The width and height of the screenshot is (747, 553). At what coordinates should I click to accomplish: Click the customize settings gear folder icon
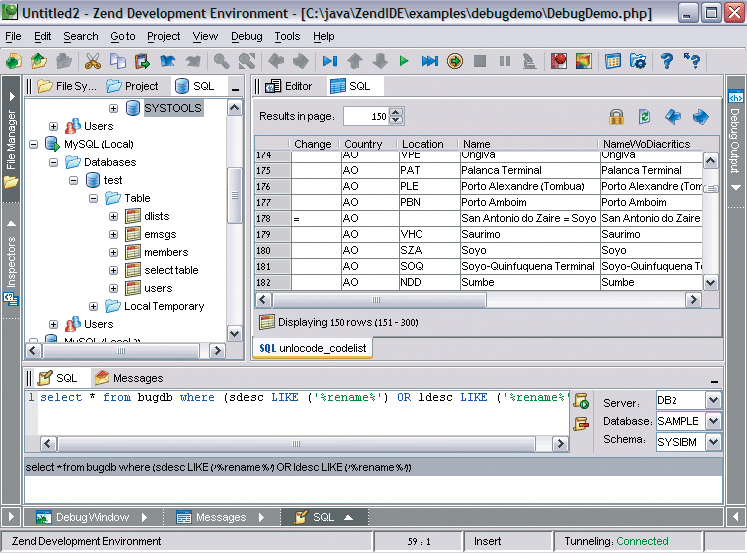(638, 61)
